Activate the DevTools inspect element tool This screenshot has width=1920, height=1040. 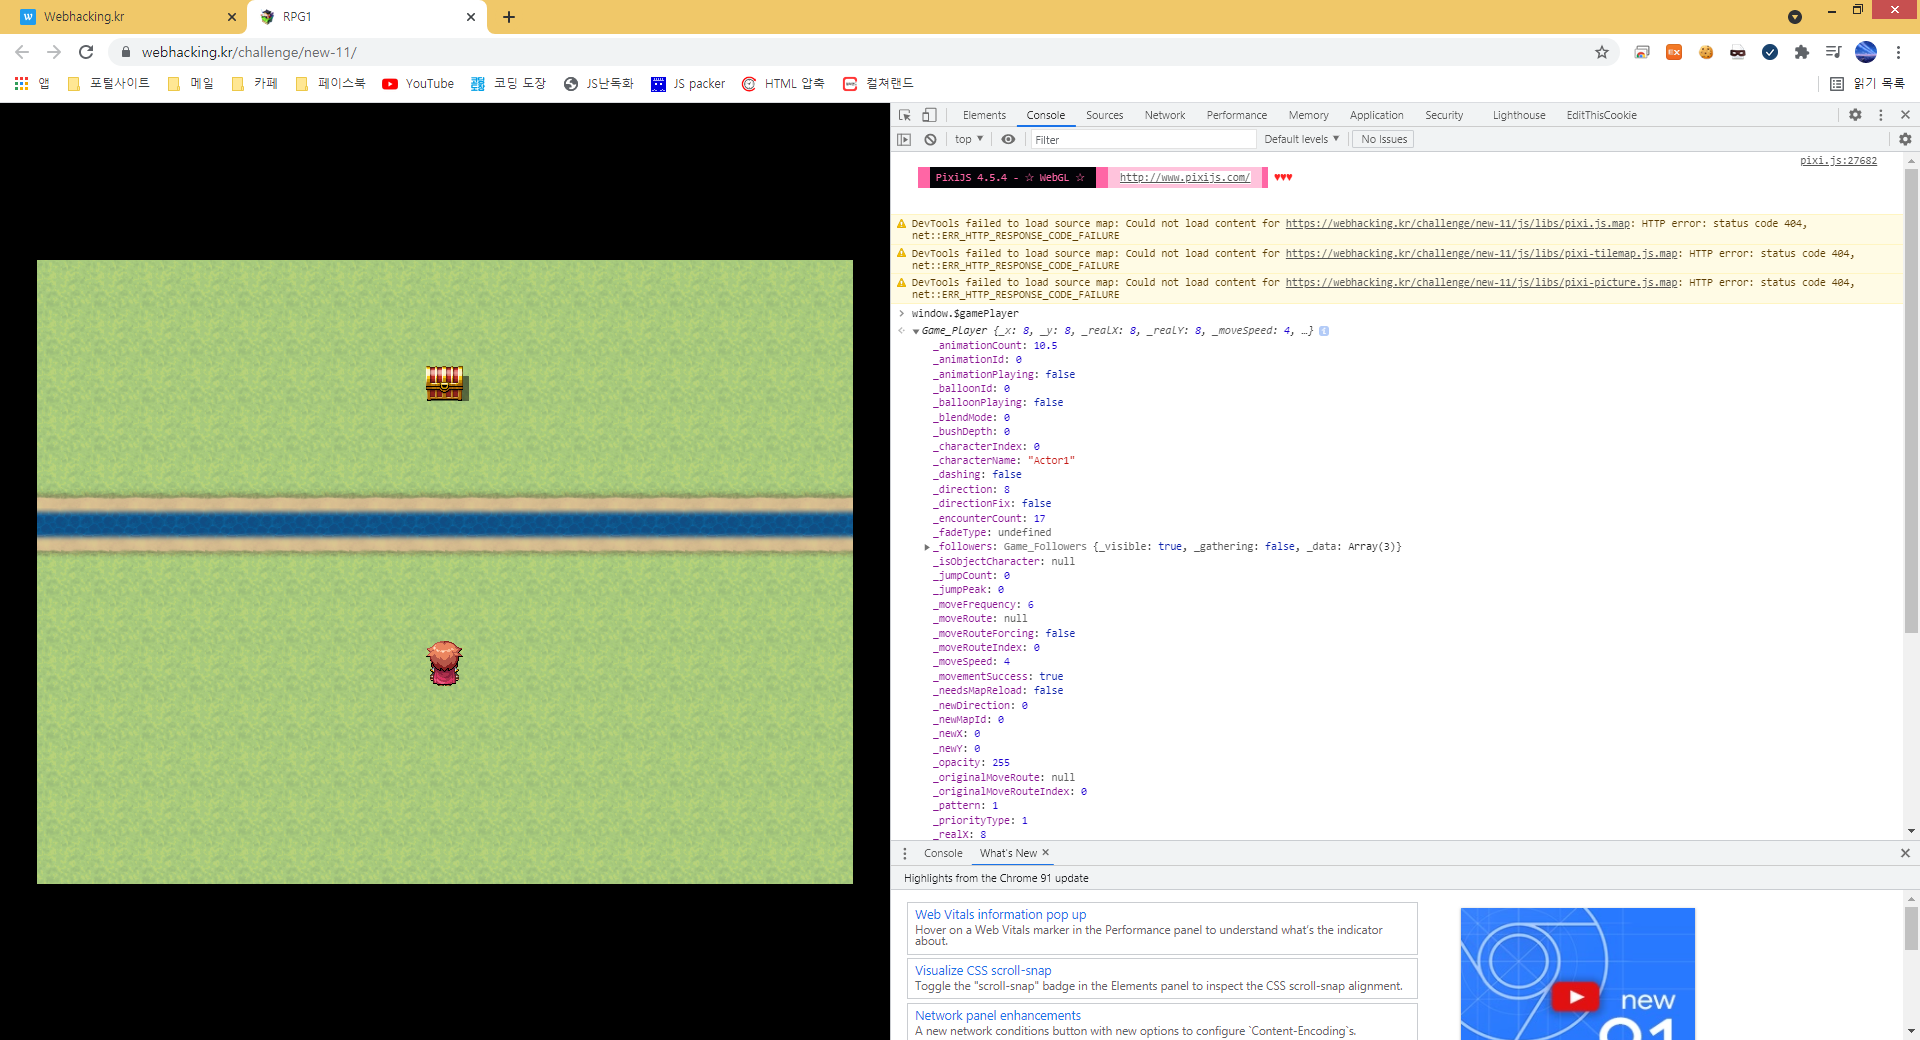coord(905,115)
